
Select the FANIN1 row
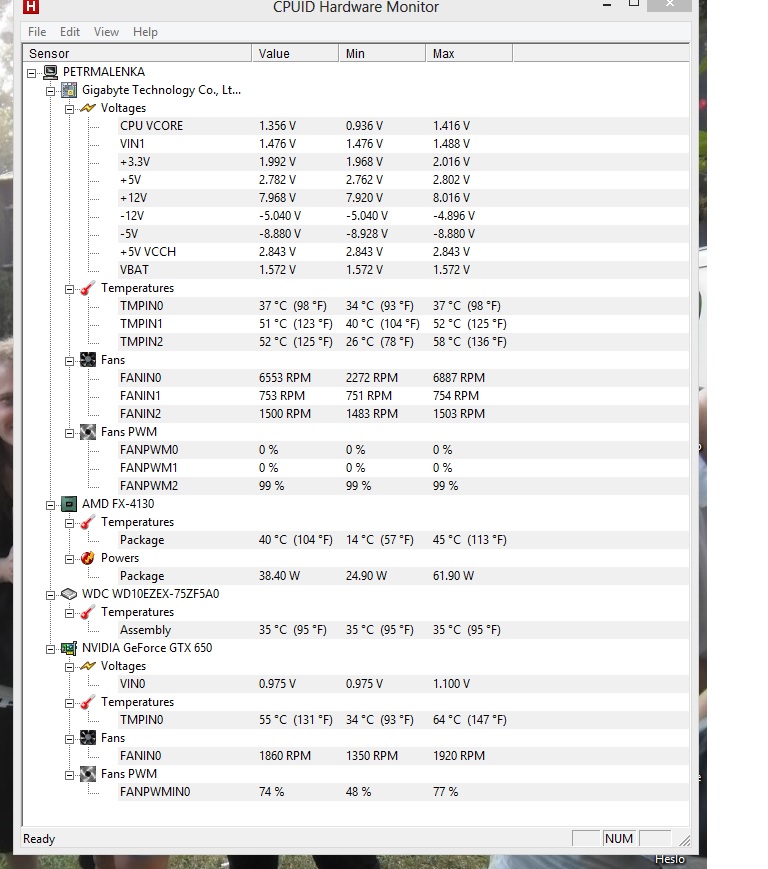coord(403,396)
